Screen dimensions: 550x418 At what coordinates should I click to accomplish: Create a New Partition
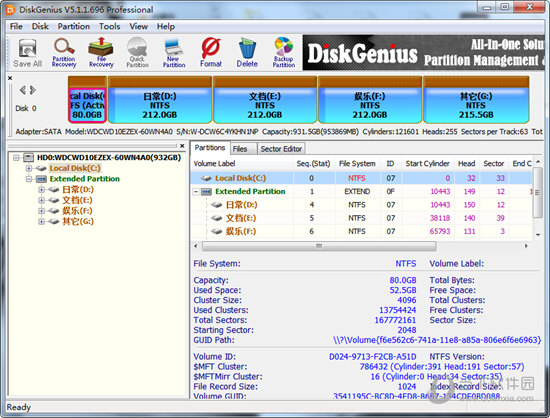coord(174,53)
